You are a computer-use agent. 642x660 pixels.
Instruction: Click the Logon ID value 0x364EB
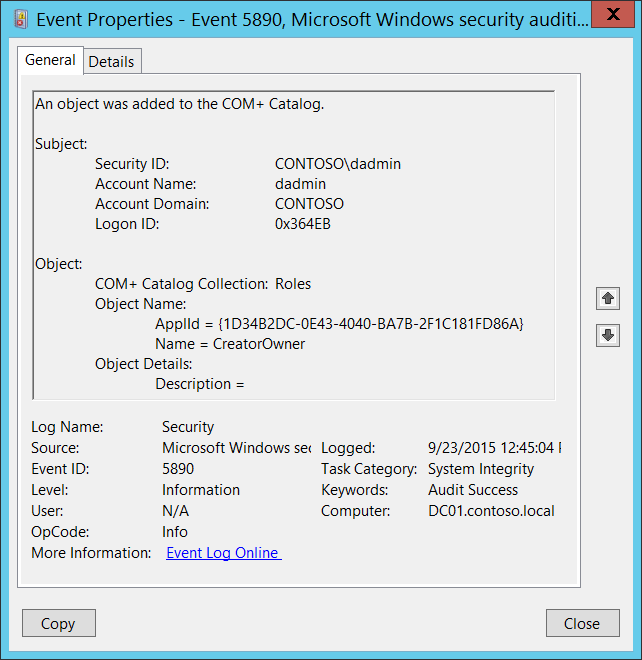303,224
